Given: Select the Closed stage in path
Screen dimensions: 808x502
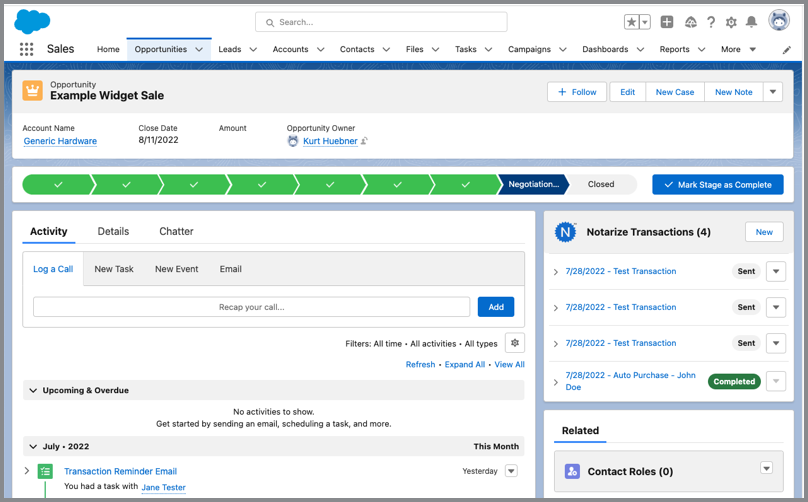Looking at the screenshot, I should [601, 184].
